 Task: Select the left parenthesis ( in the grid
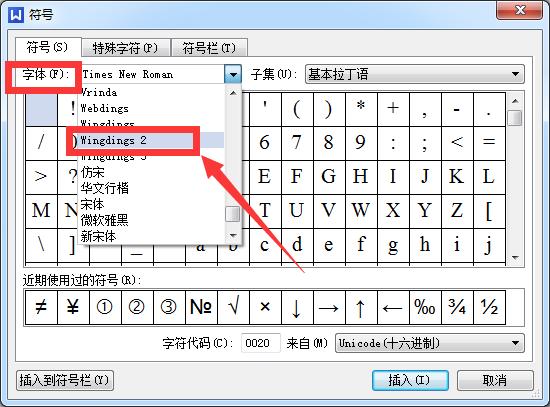297,109
